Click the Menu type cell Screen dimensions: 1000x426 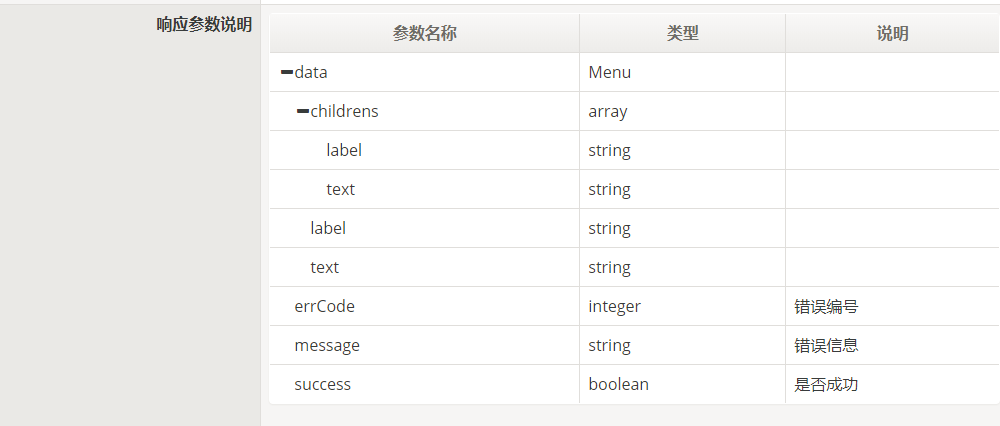(x=682, y=72)
